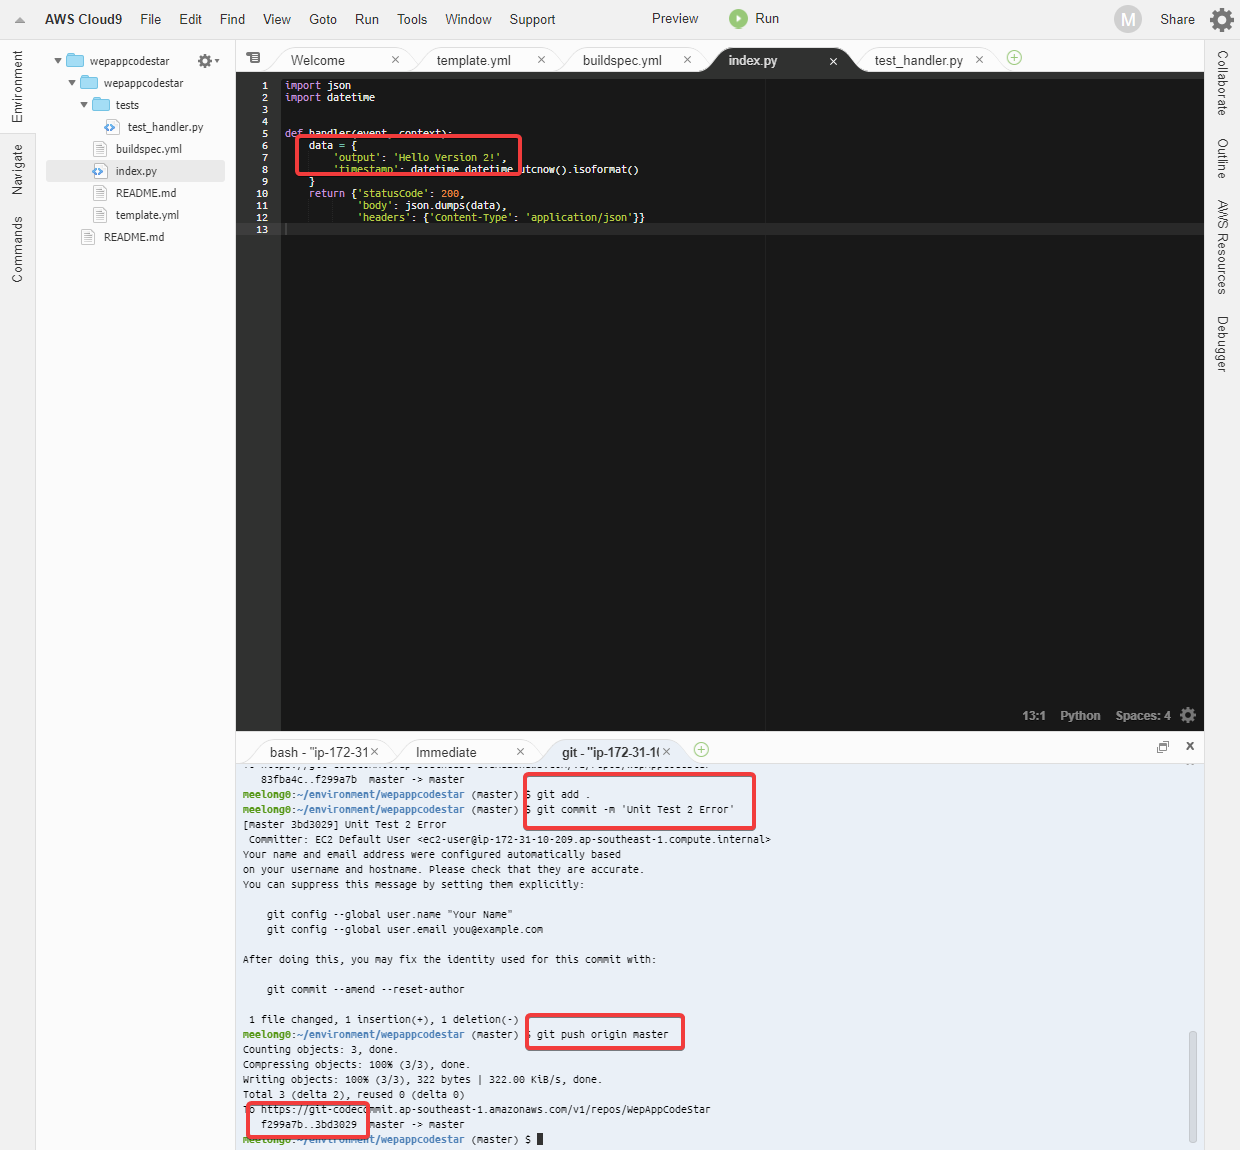Image resolution: width=1240 pixels, height=1150 pixels.
Task: Open the File menu
Action: (151, 19)
